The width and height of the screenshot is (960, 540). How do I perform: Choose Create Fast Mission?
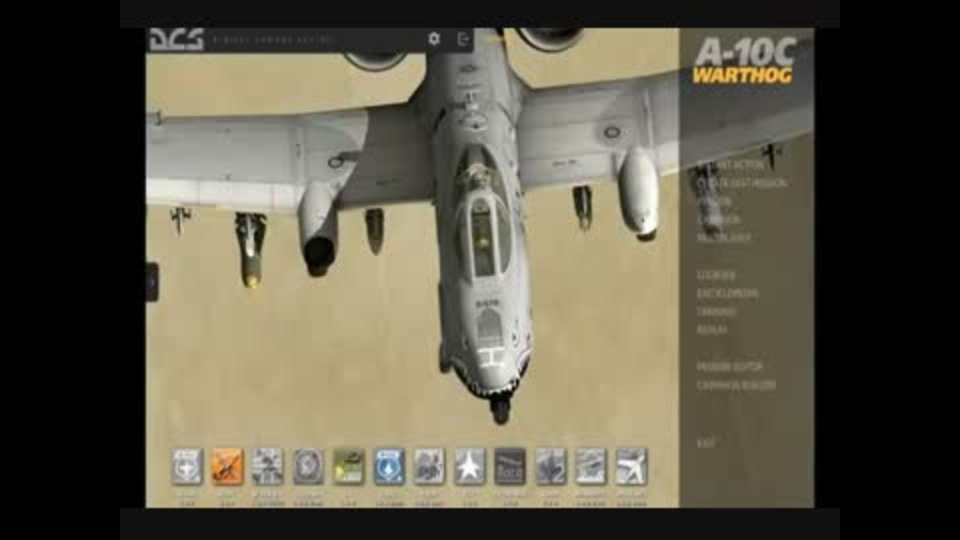tap(742, 183)
